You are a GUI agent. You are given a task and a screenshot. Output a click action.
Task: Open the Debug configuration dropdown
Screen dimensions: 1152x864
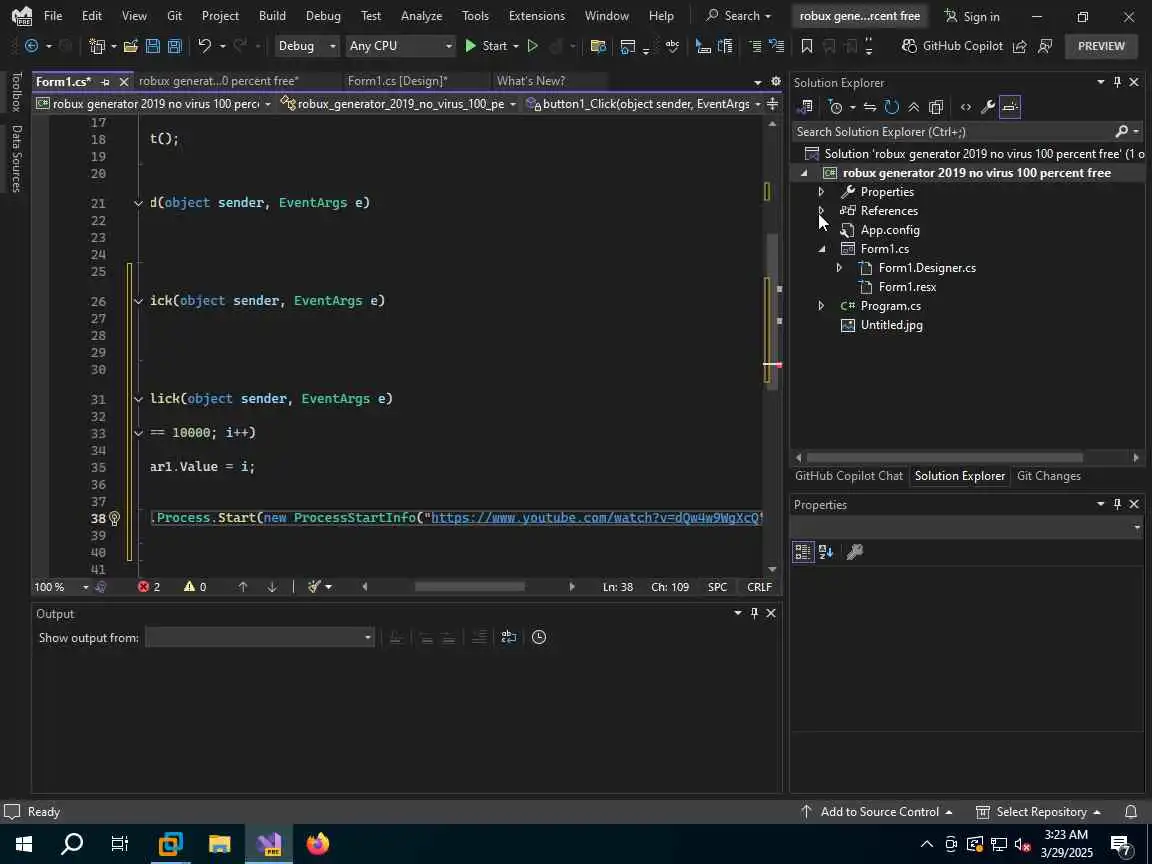pyautogui.click(x=306, y=46)
